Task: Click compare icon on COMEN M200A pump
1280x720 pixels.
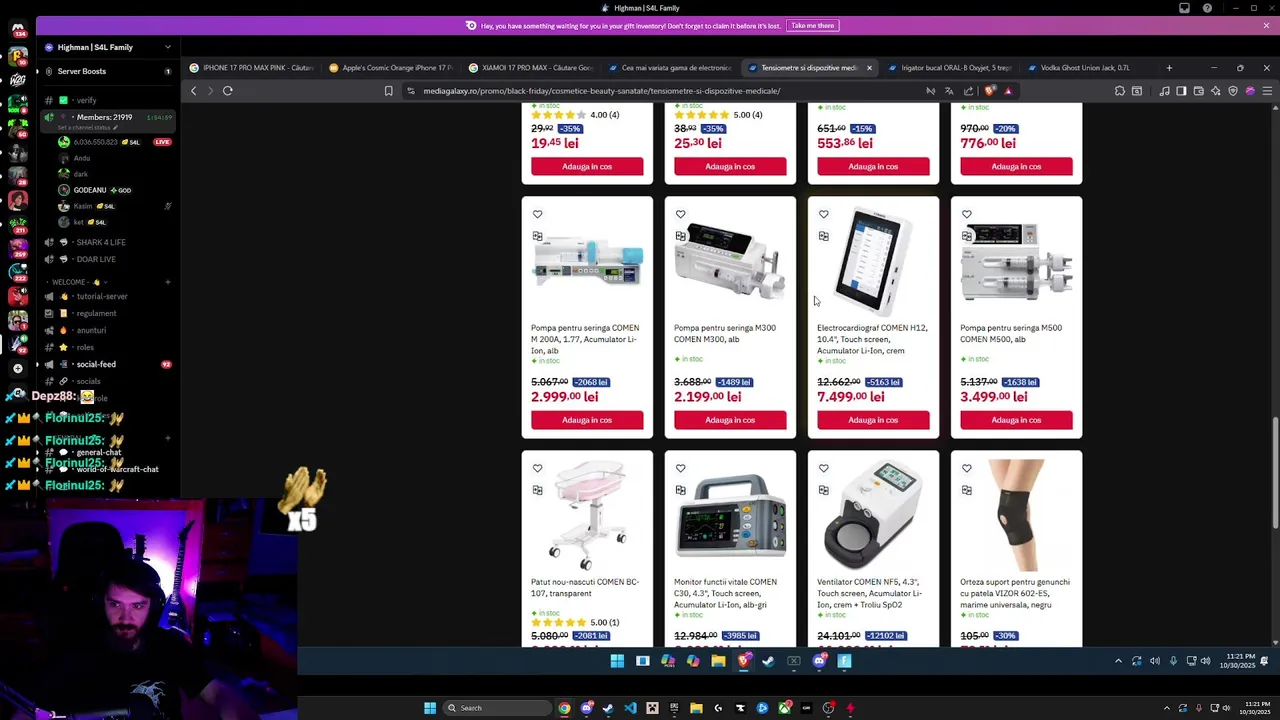Action: [537, 236]
